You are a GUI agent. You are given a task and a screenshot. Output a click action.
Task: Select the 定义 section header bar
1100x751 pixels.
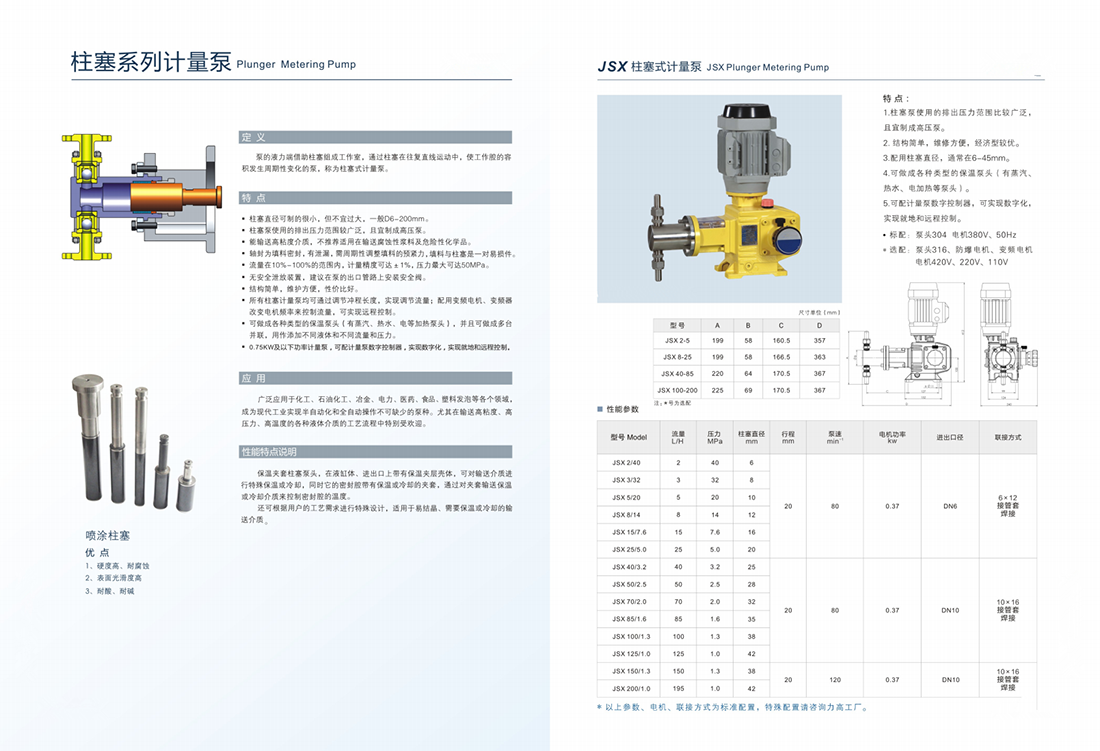click(375, 137)
